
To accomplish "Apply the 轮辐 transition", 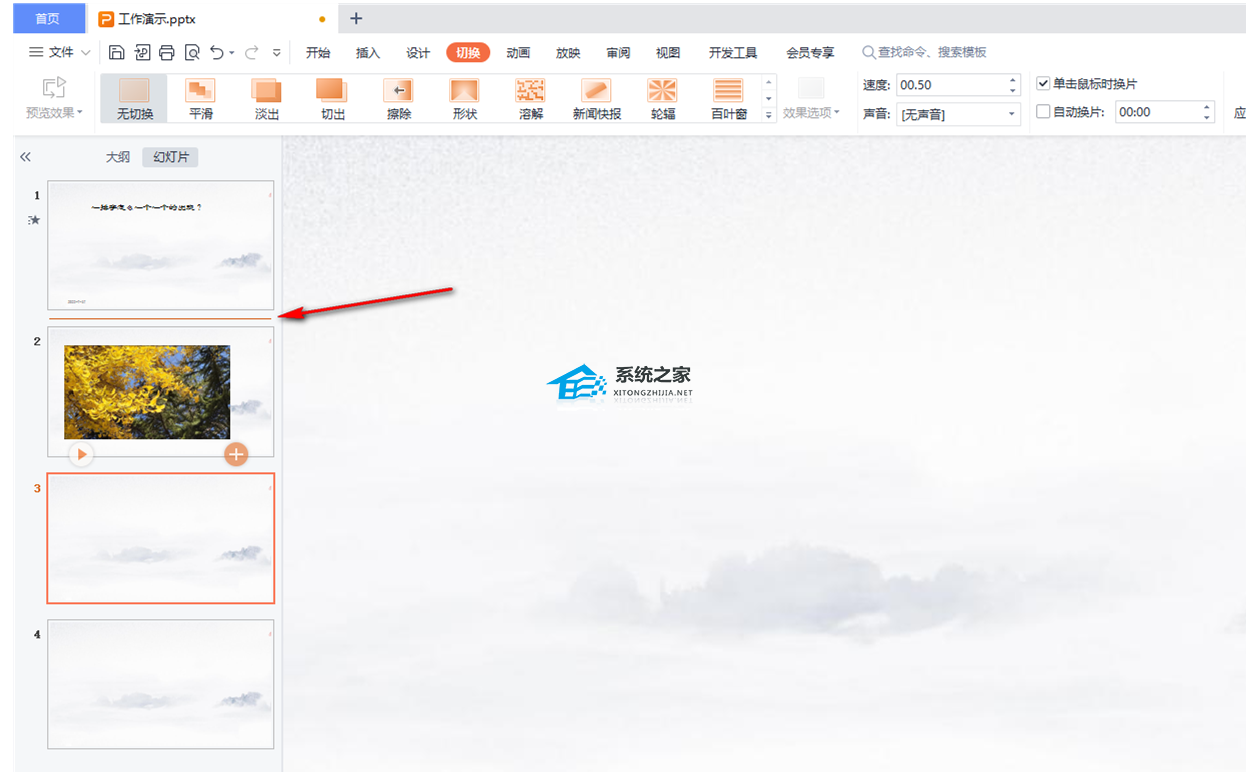I will click(x=663, y=98).
